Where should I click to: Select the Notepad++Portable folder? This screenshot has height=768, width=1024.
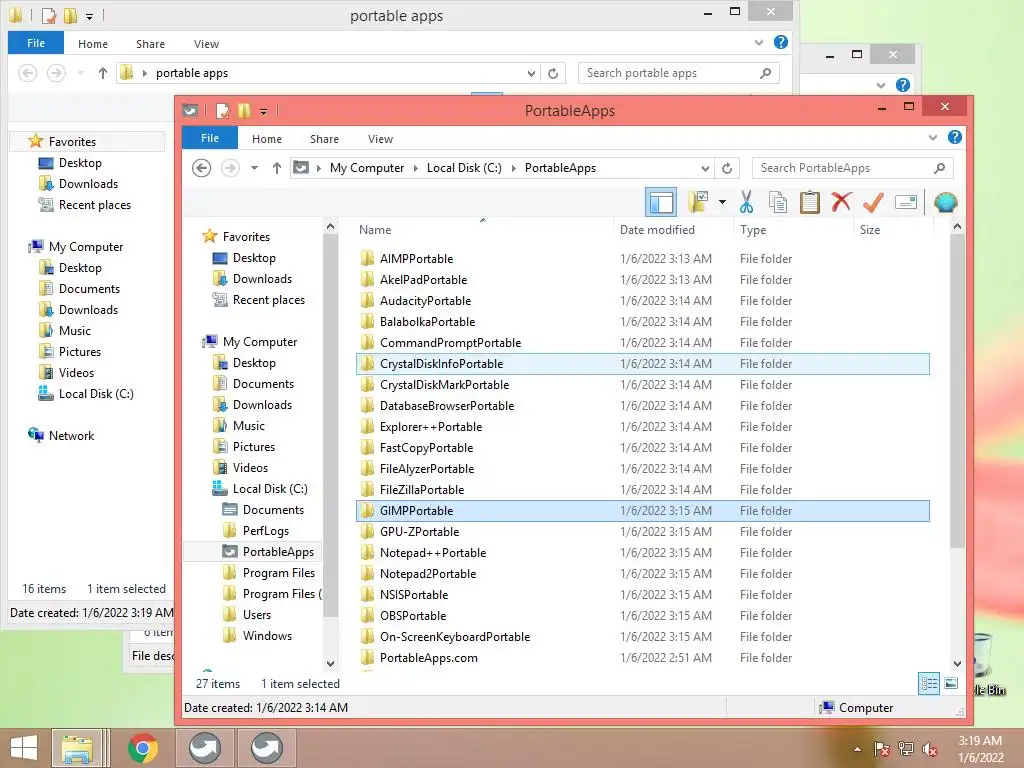(x=643, y=552)
